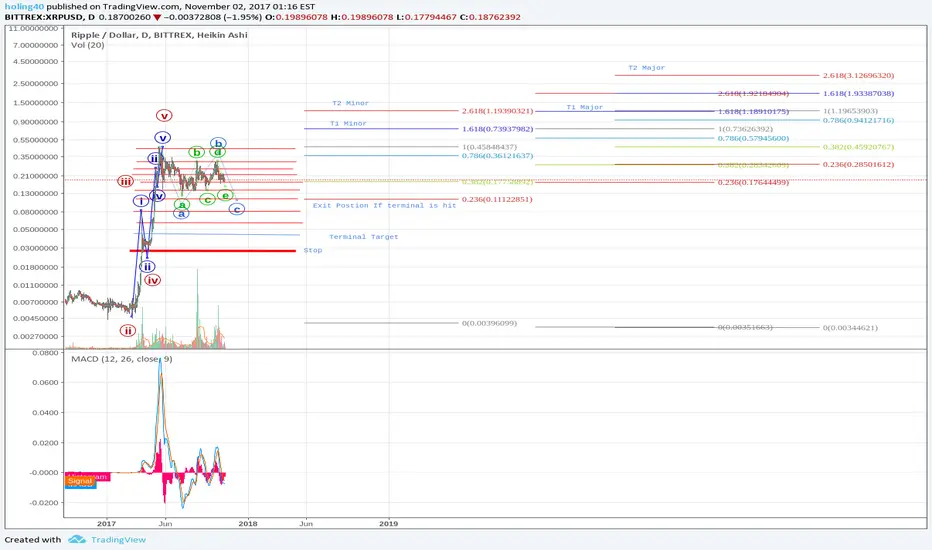This screenshot has width=932, height=550.
Task: Select the green circled d wave marker
Action: (218, 152)
